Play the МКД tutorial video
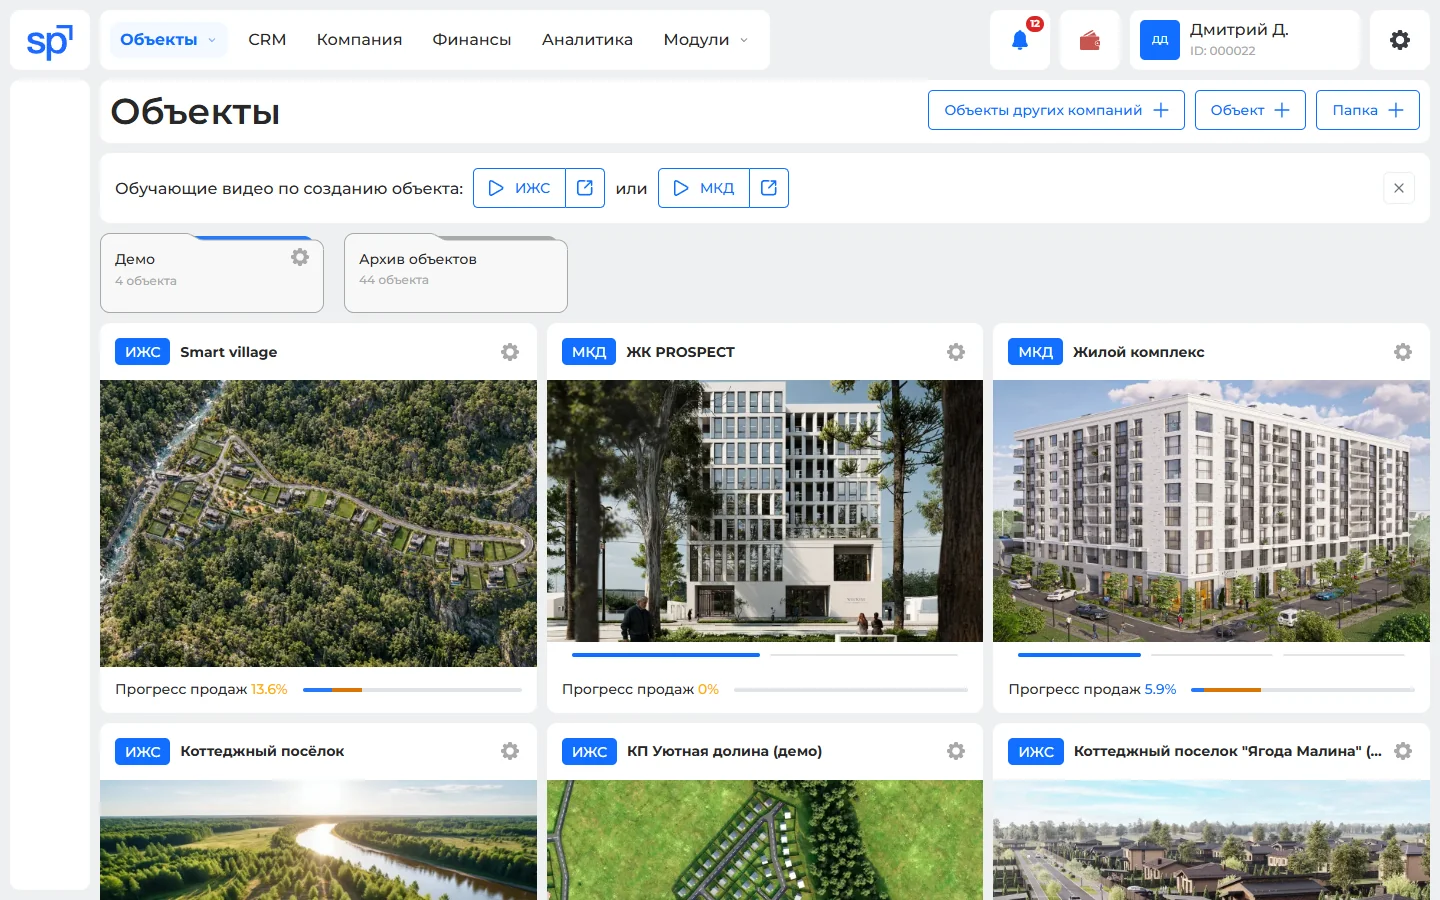Viewport: 1440px width, 900px height. point(704,188)
